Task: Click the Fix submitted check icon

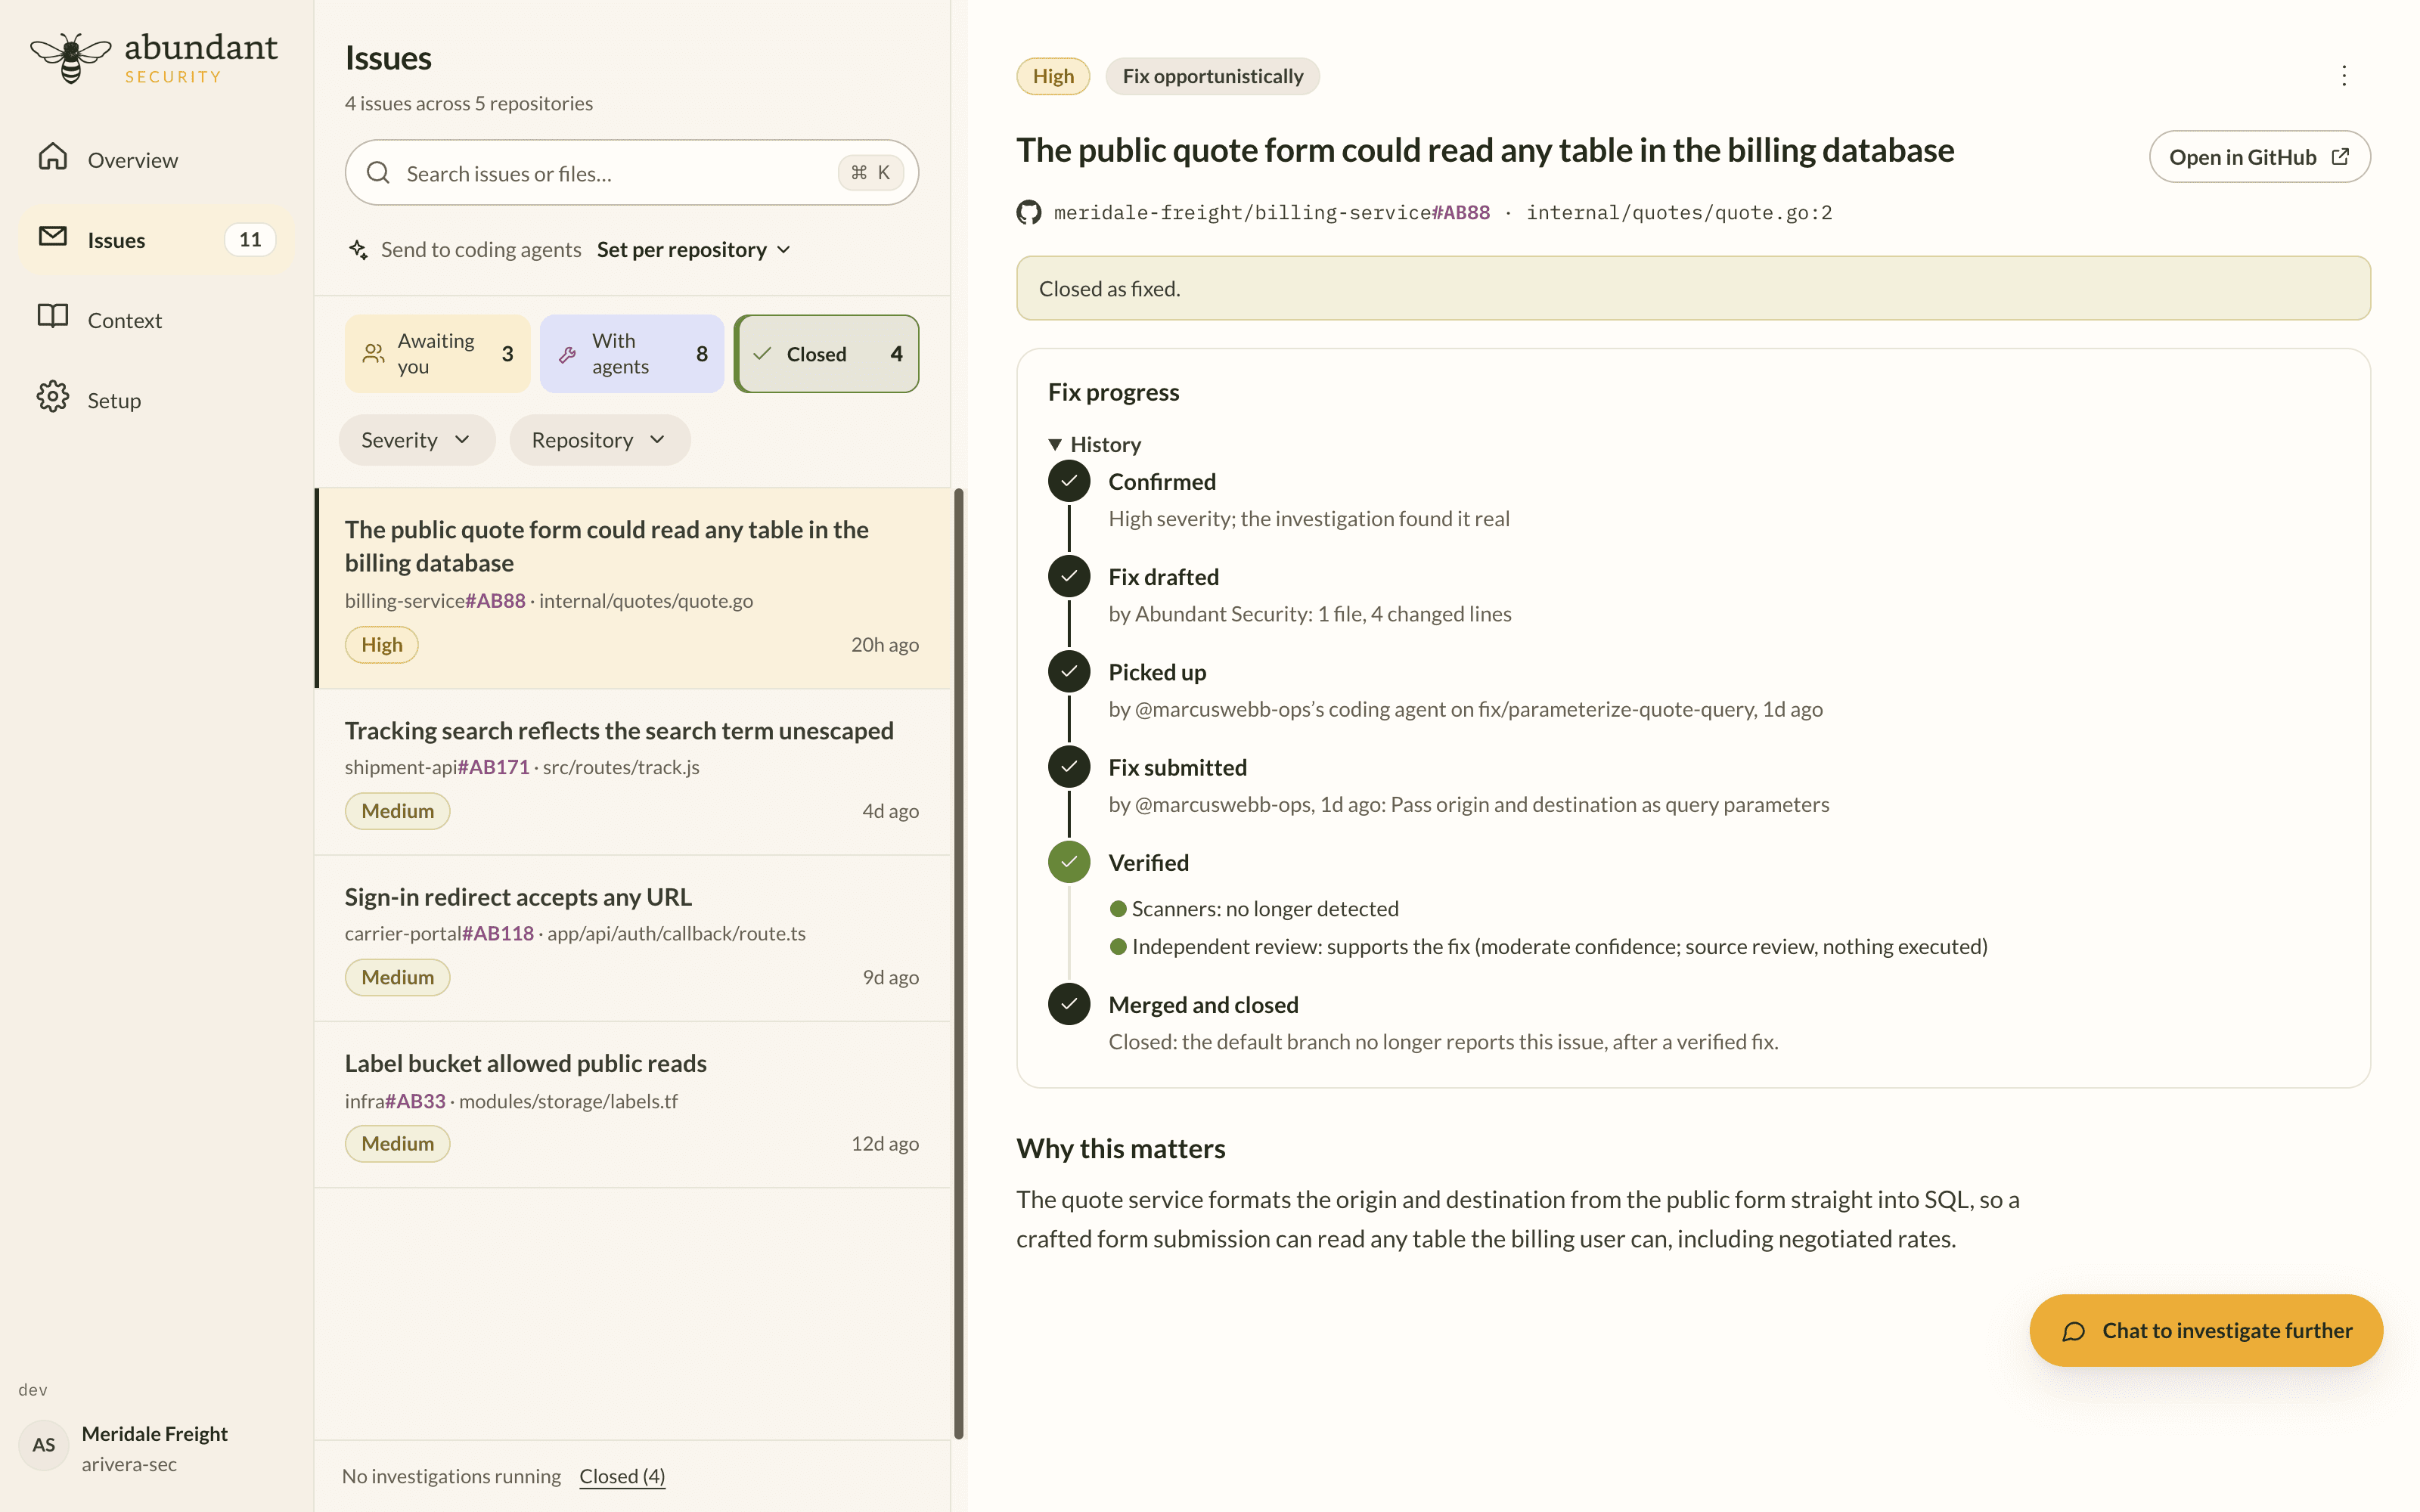Action: click(x=1069, y=766)
